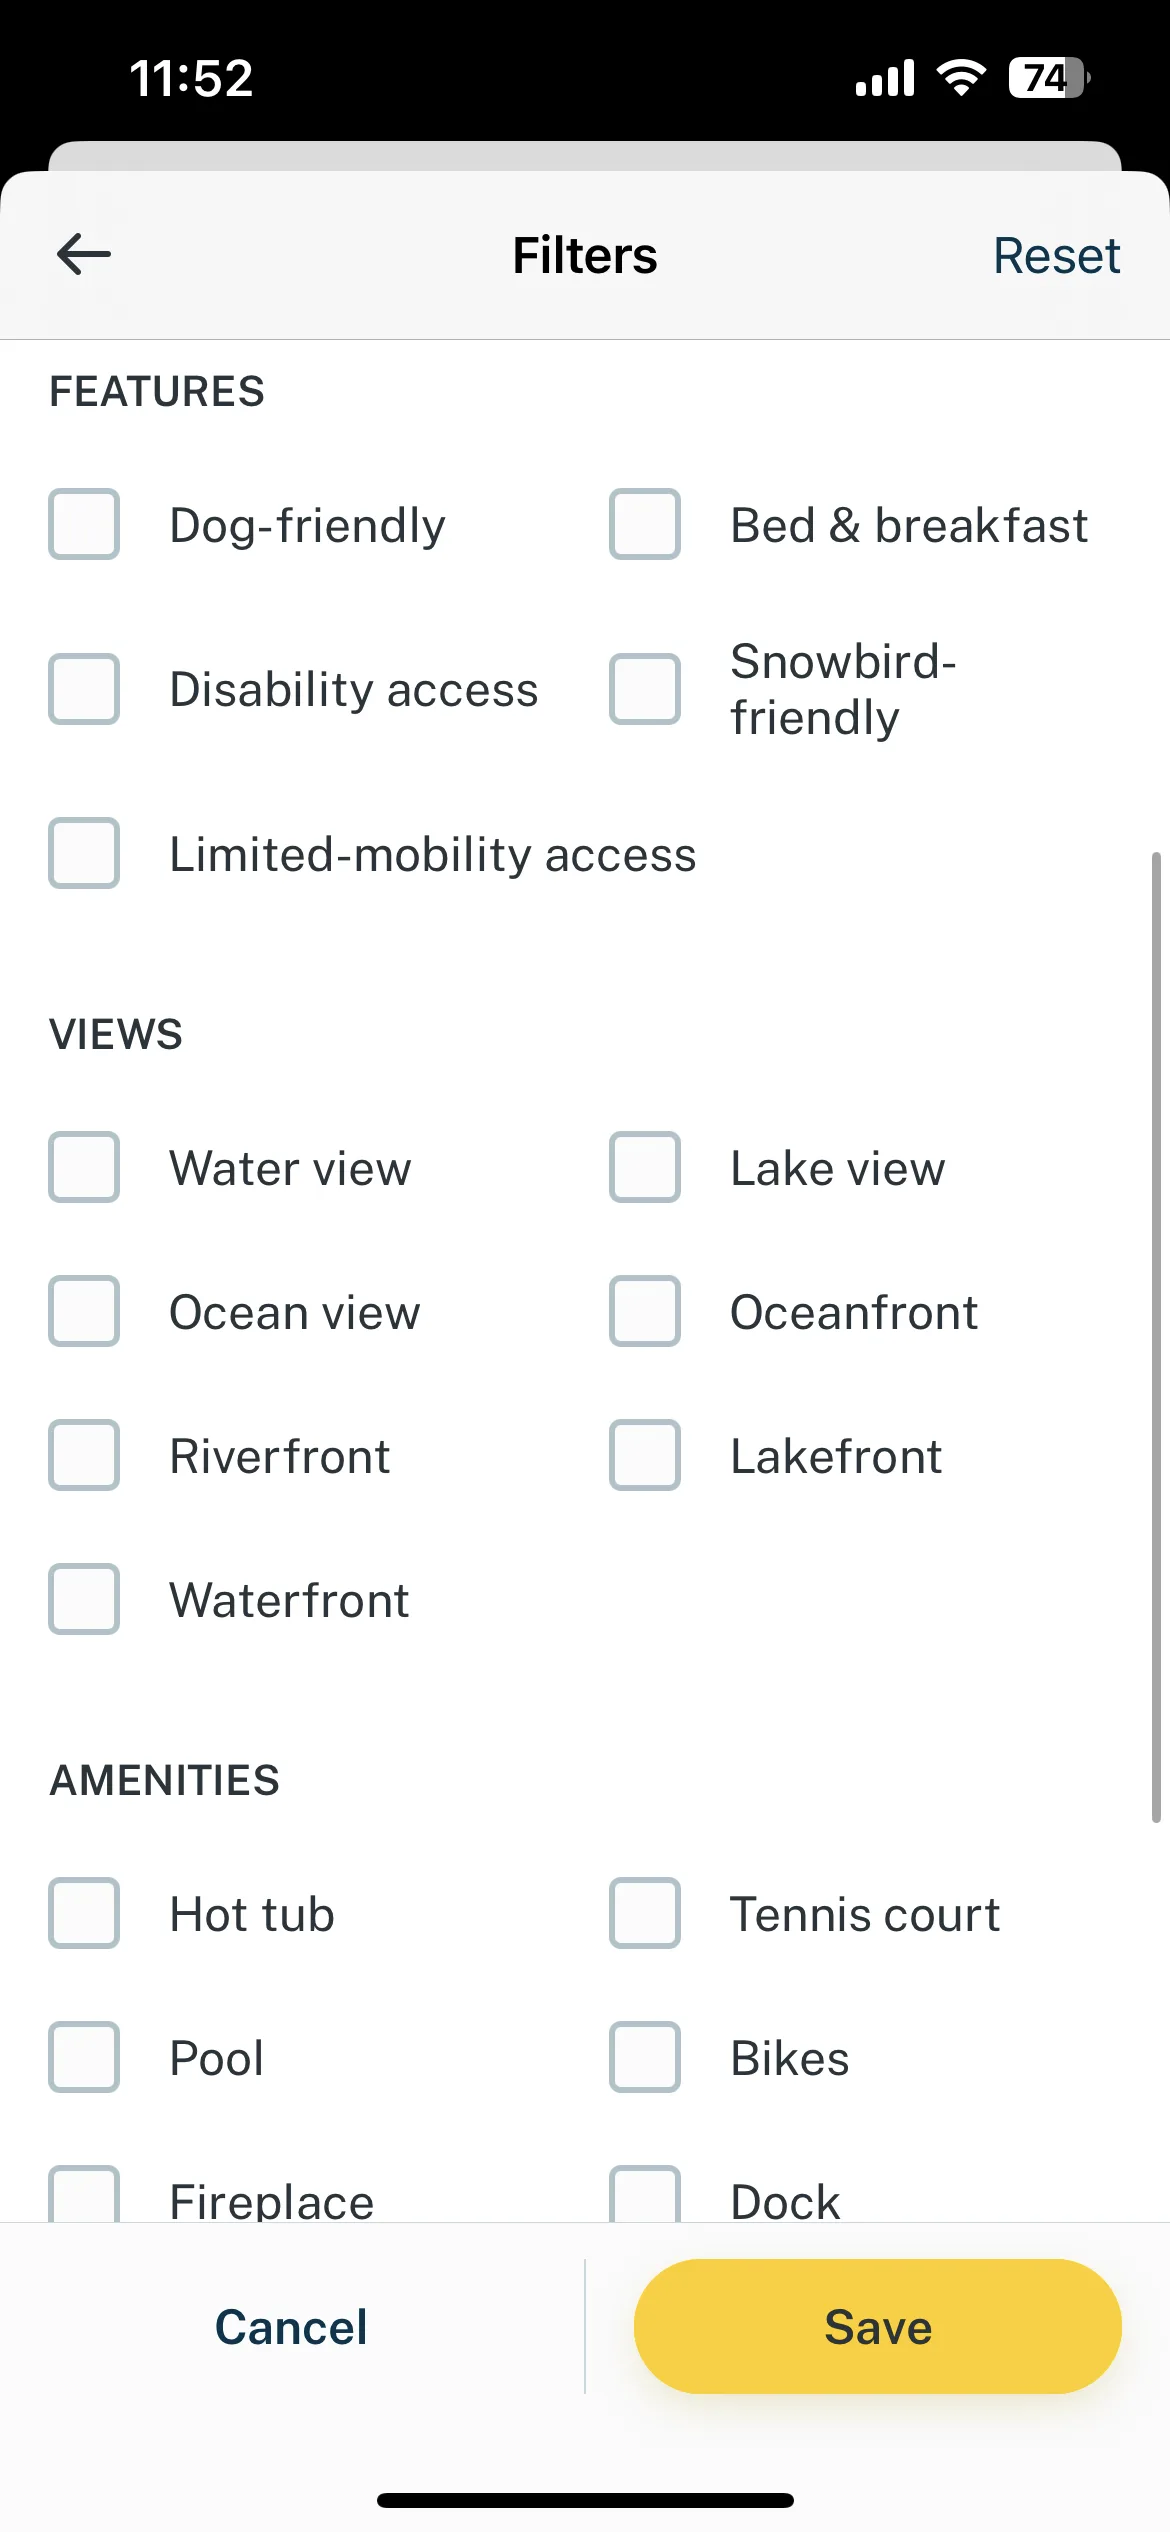
Task: Check the Bed & breakfast option
Action: tap(645, 524)
